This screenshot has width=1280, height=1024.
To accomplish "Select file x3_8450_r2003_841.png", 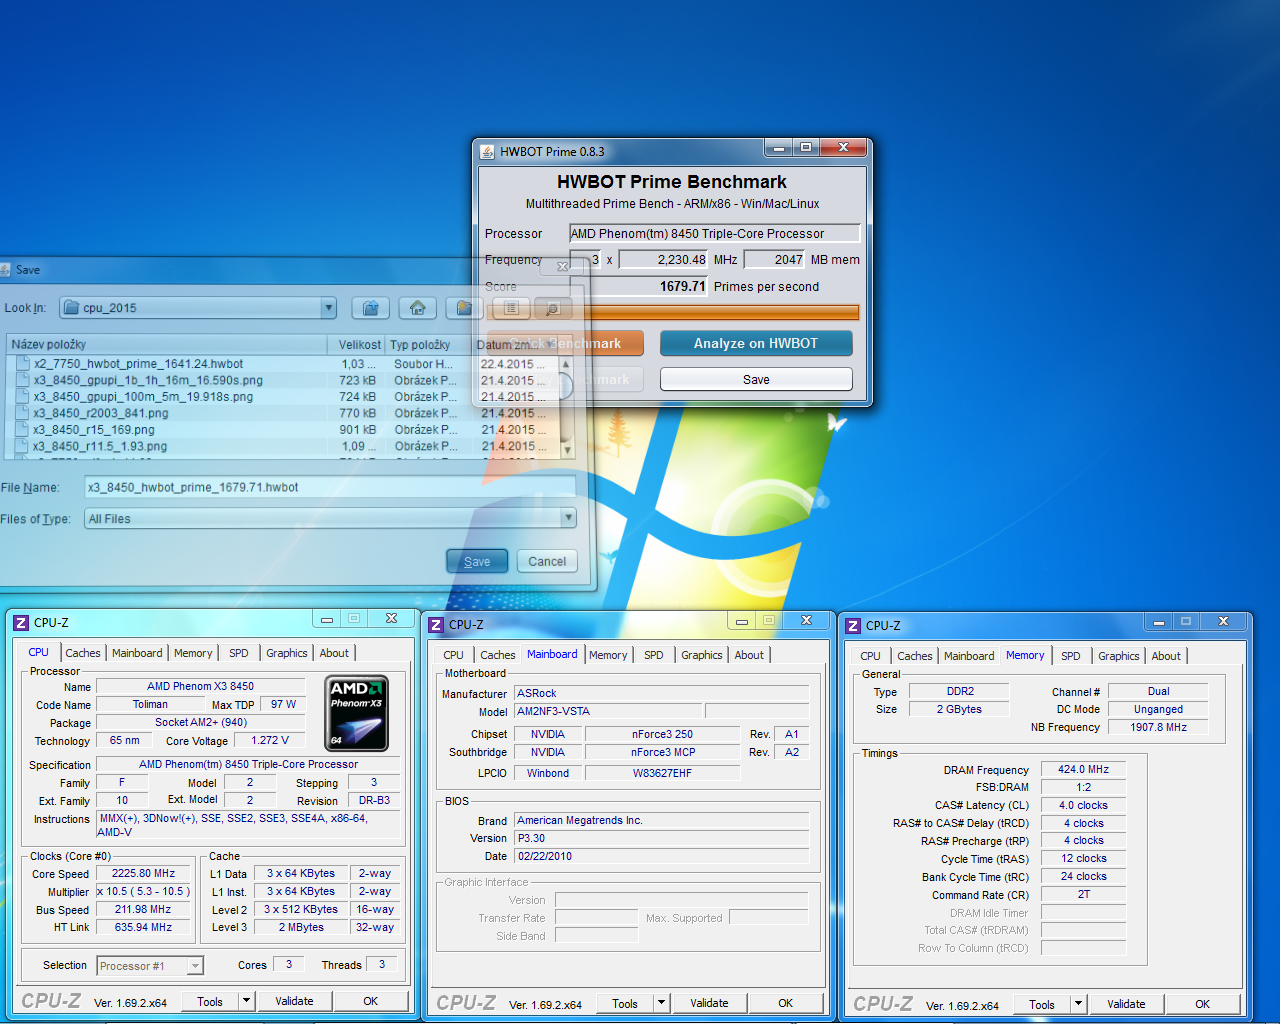I will [100, 413].
